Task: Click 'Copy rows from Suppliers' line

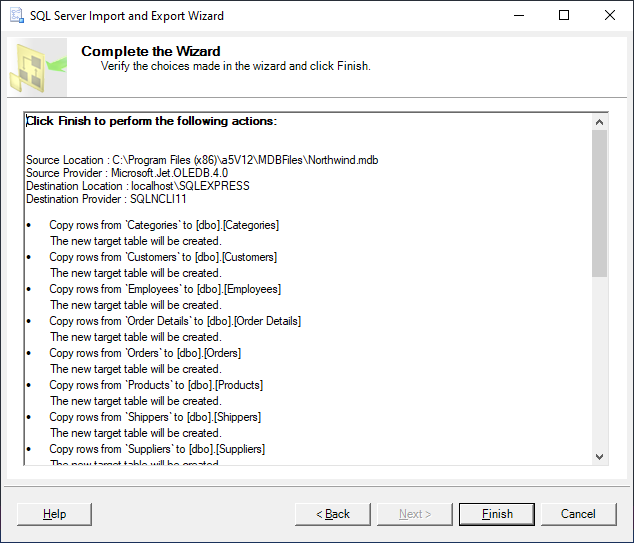Action: (x=157, y=449)
